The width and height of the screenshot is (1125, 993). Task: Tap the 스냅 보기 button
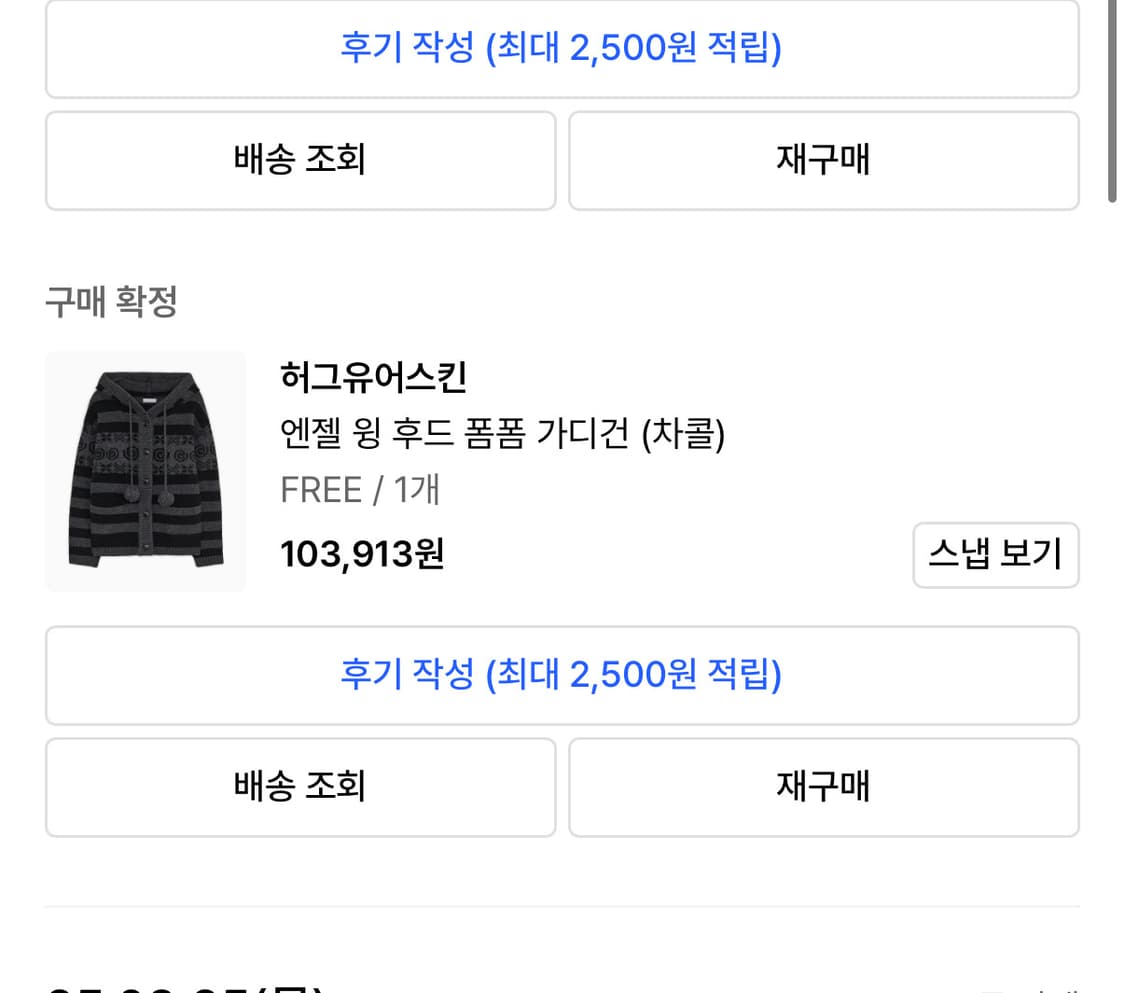pos(995,554)
